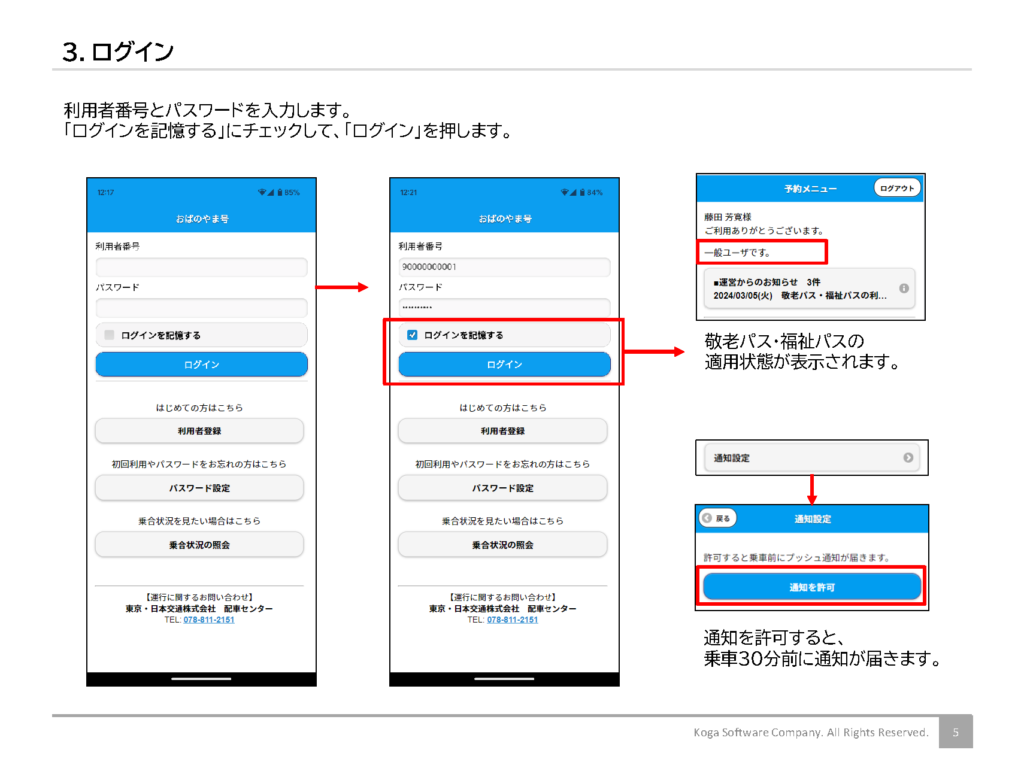The height and width of the screenshot is (768, 1024).
Task: Click the Wi-Fi icon on the 12:17 phone
Action: (261, 192)
